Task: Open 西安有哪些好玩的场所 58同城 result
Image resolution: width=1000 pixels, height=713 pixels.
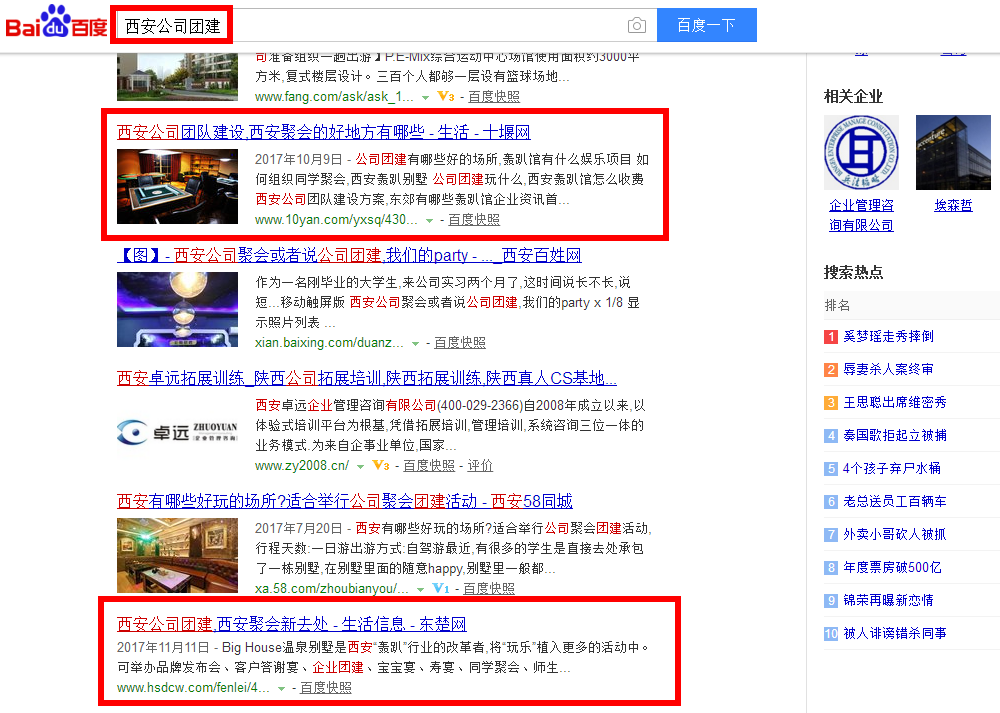Action: tap(344, 501)
